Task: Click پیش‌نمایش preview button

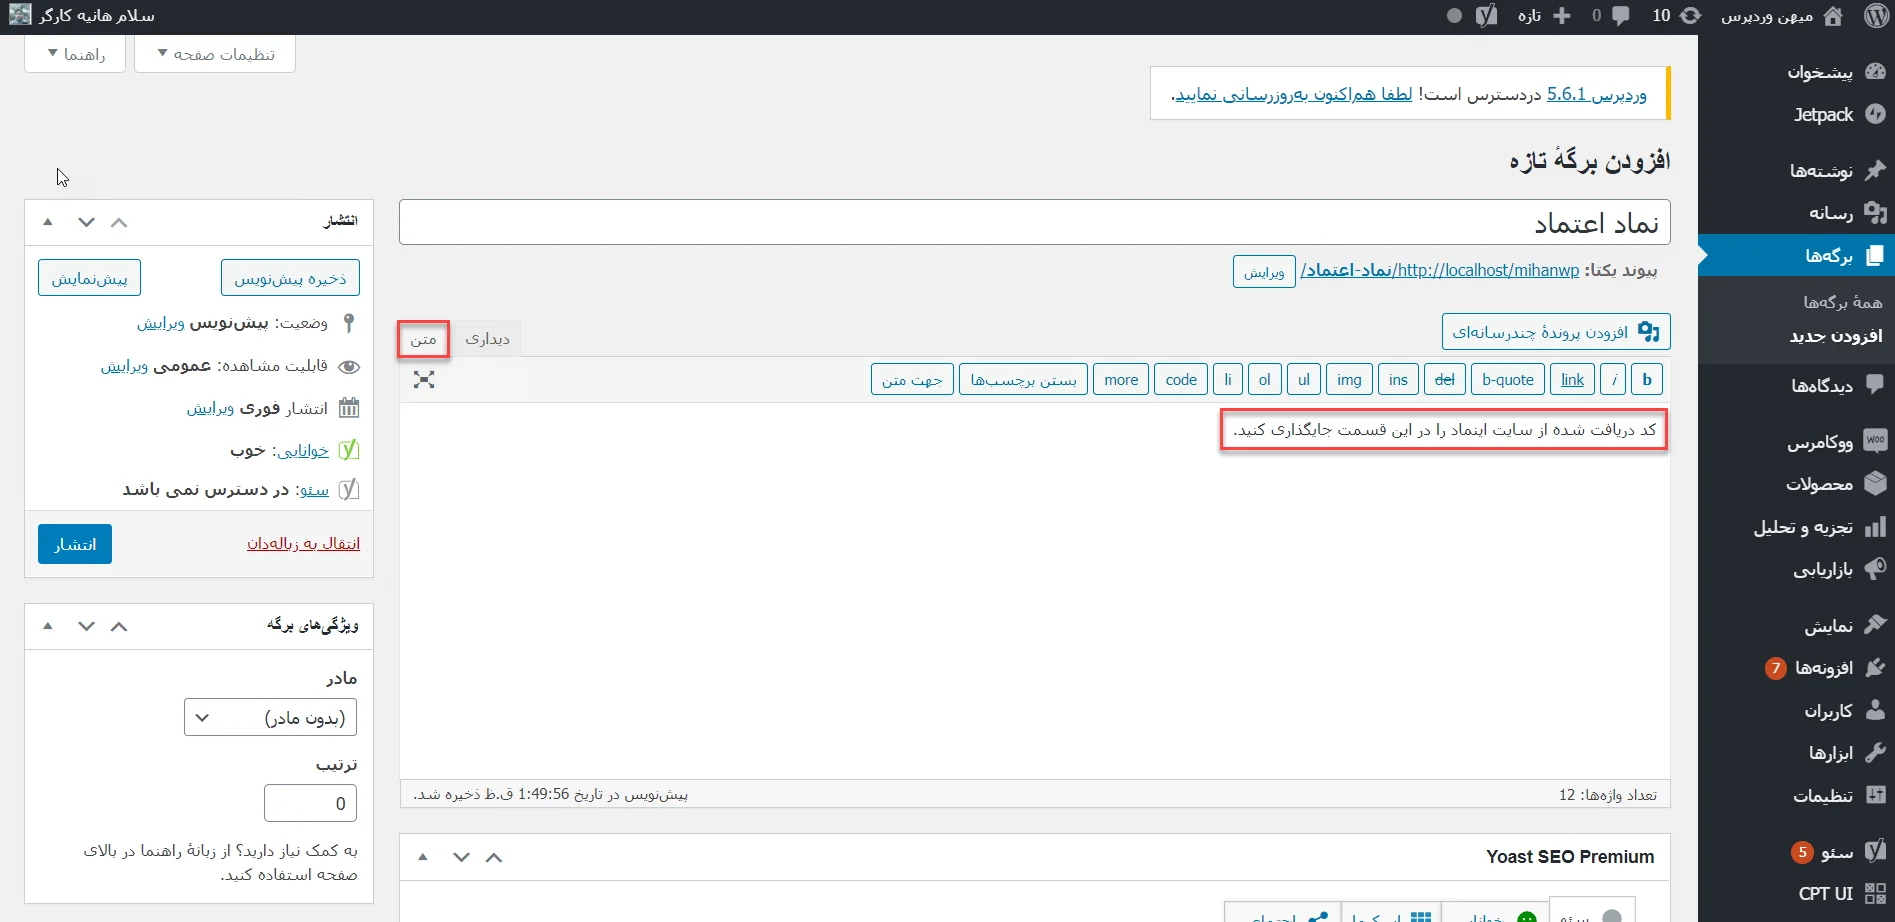Action: [90, 278]
